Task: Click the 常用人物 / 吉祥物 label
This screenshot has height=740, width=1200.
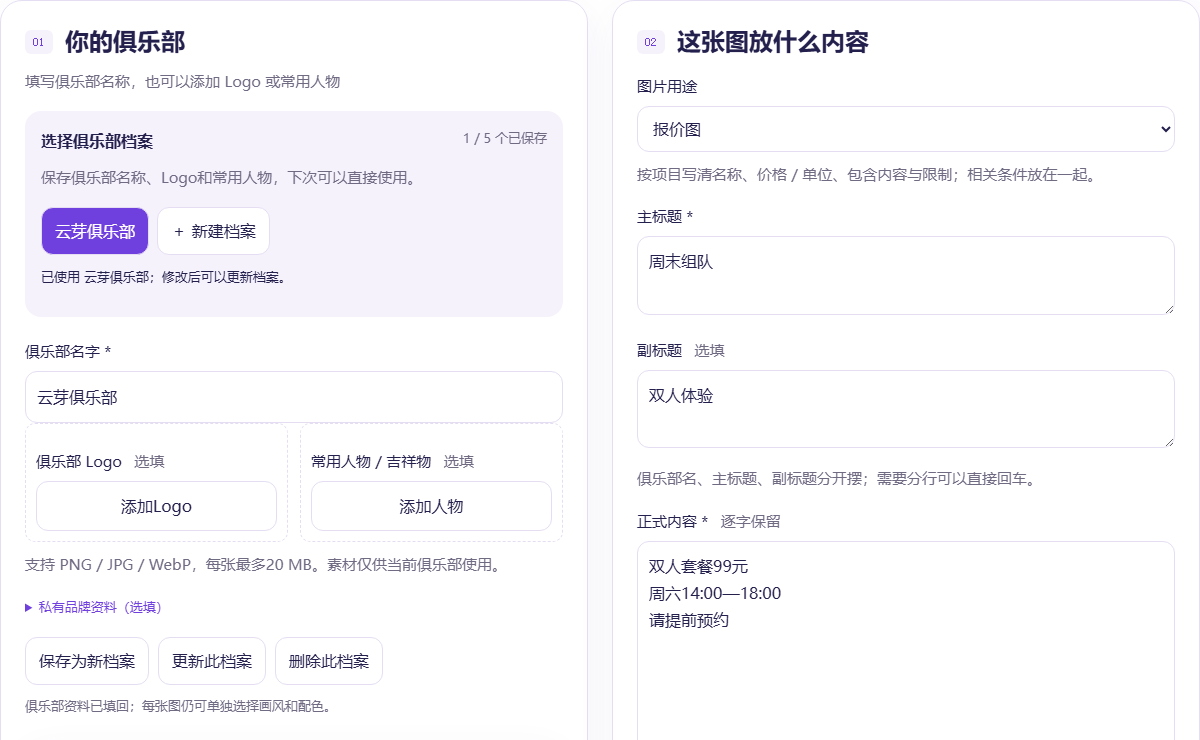Action: click(x=371, y=461)
